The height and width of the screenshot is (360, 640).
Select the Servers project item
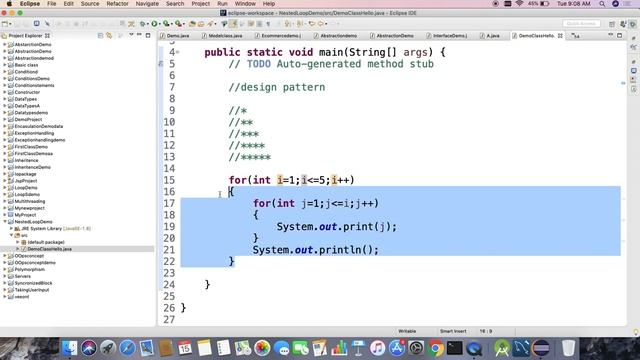[22, 276]
